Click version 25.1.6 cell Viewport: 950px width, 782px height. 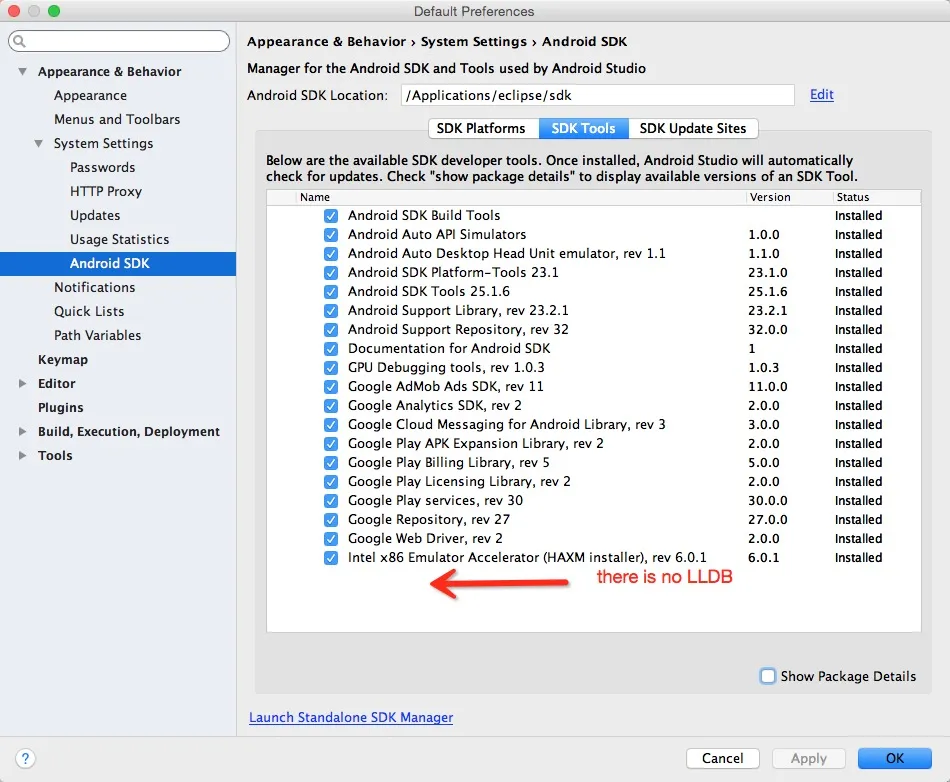pos(768,292)
